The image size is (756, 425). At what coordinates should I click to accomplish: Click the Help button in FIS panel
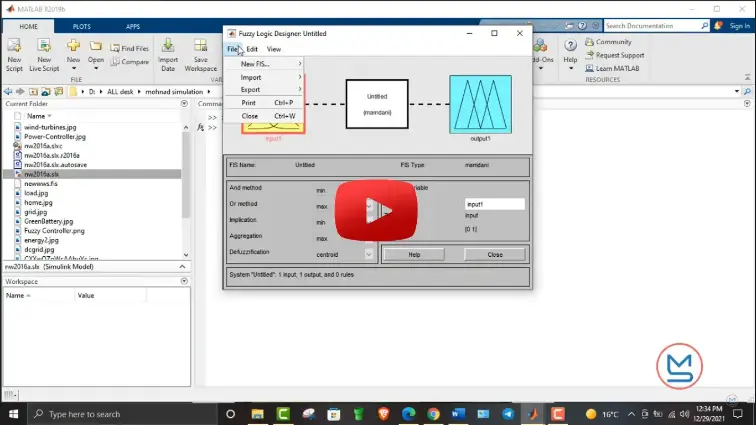[x=414, y=255]
